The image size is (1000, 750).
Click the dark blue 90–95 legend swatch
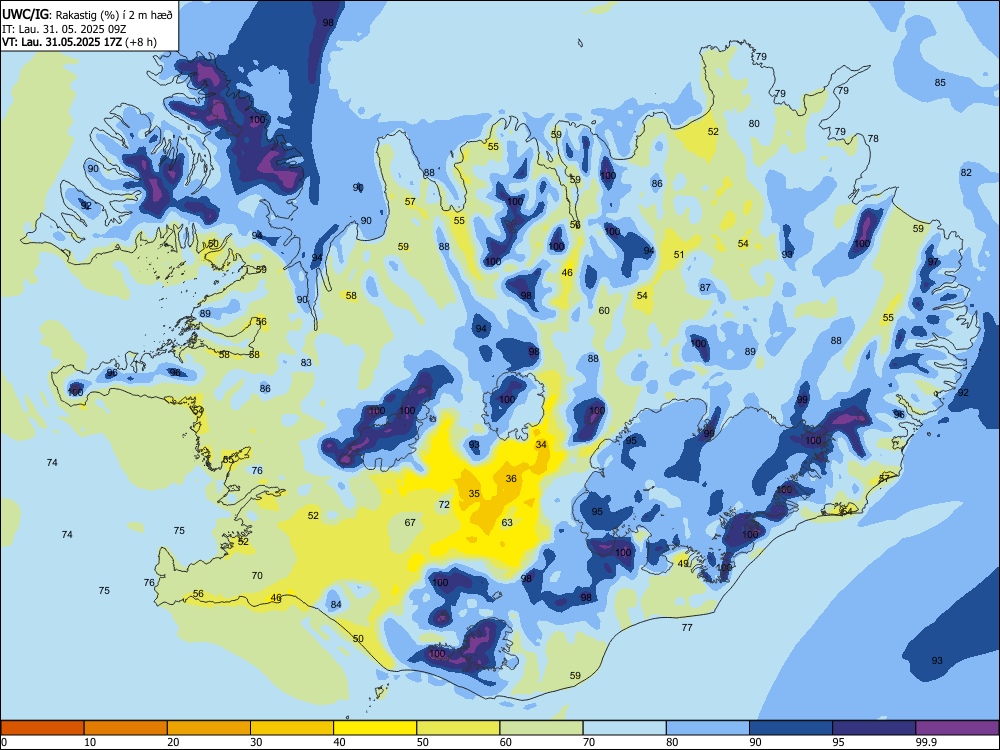pyautogui.click(x=791, y=728)
